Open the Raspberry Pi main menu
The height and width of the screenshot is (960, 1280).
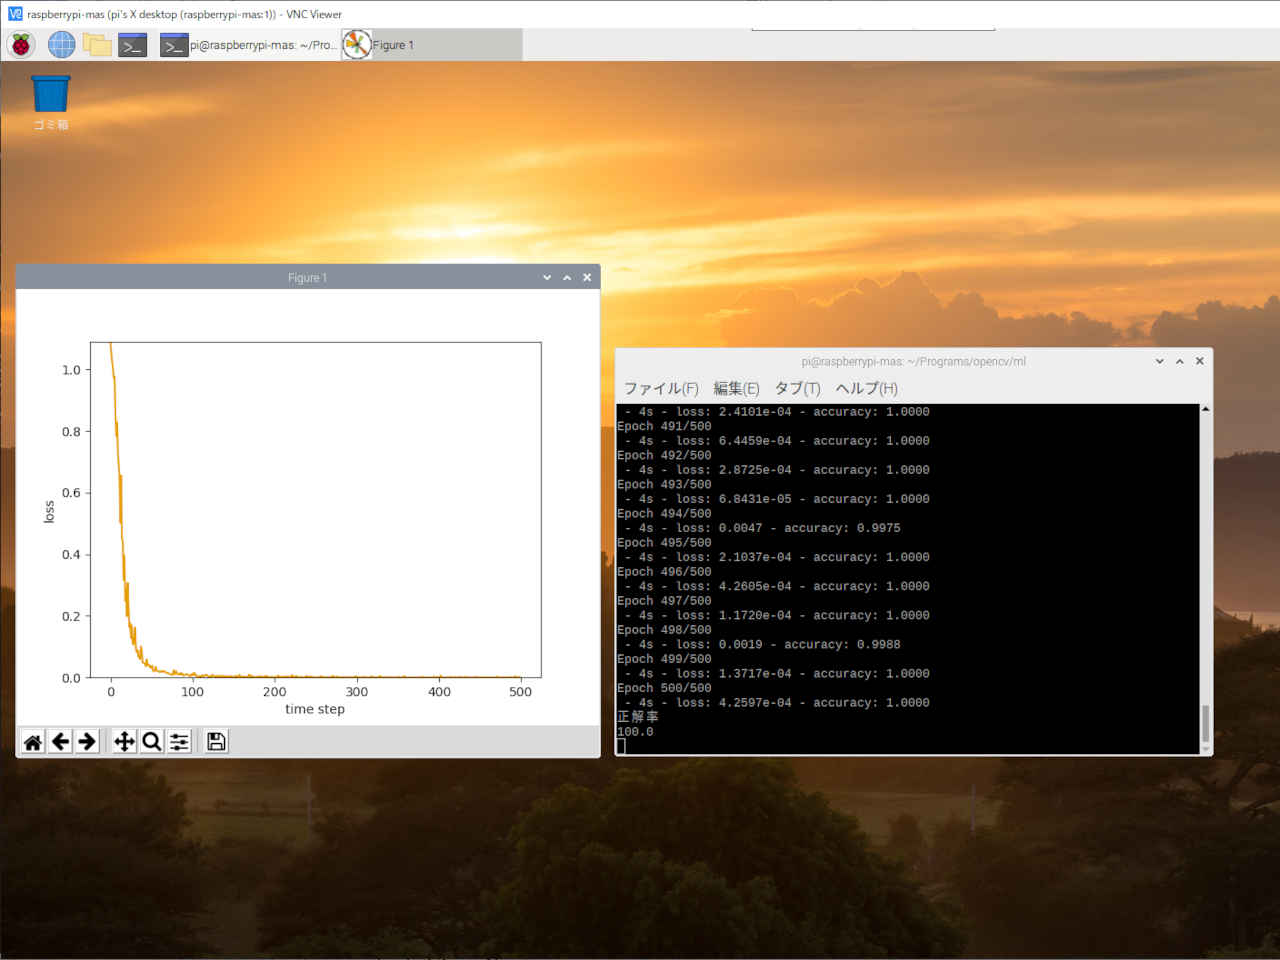tap(21, 45)
